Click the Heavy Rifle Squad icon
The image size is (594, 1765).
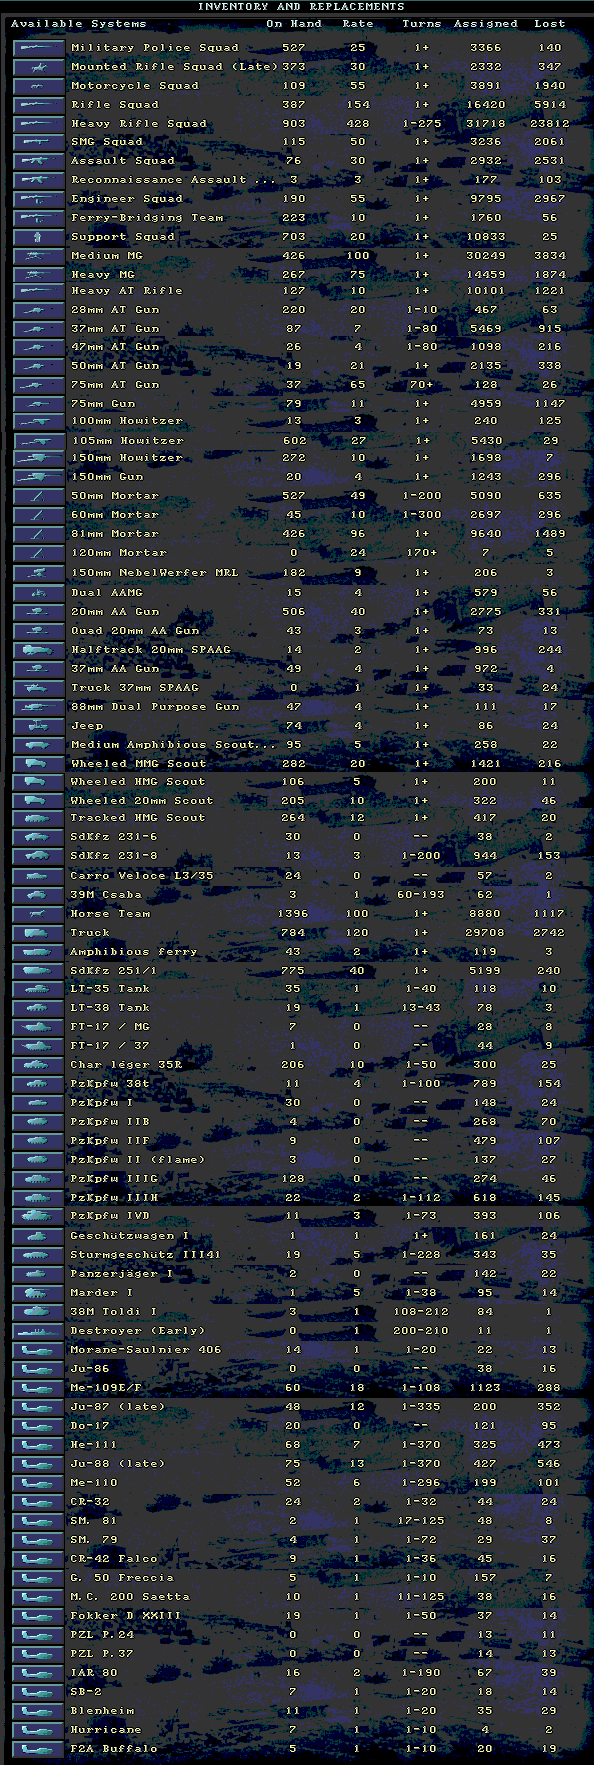coord(39,123)
